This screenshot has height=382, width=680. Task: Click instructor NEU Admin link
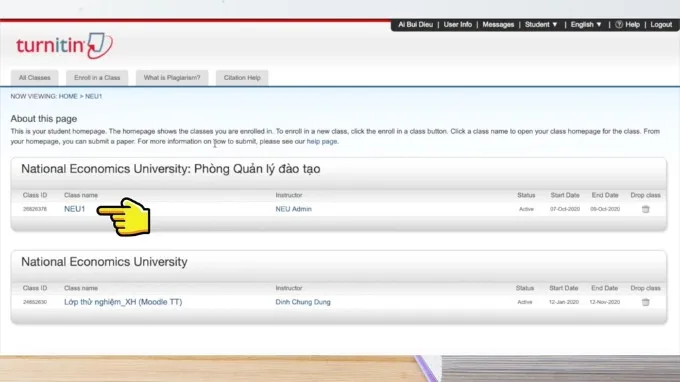tap(294, 209)
